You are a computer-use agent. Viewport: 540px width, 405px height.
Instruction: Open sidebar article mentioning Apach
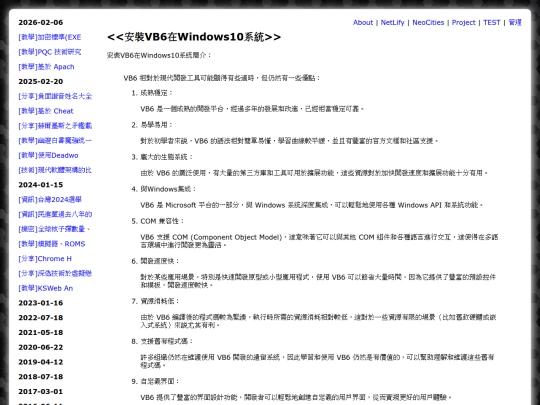(x=46, y=67)
